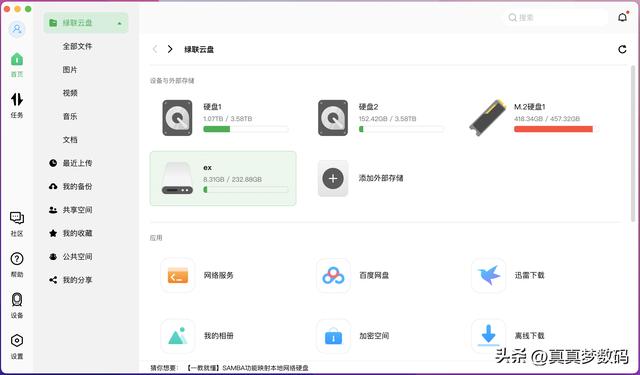This screenshot has height=375, width=640.
Task: Click the M.2硬盘1 red usage bar
Action: point(556,129)
